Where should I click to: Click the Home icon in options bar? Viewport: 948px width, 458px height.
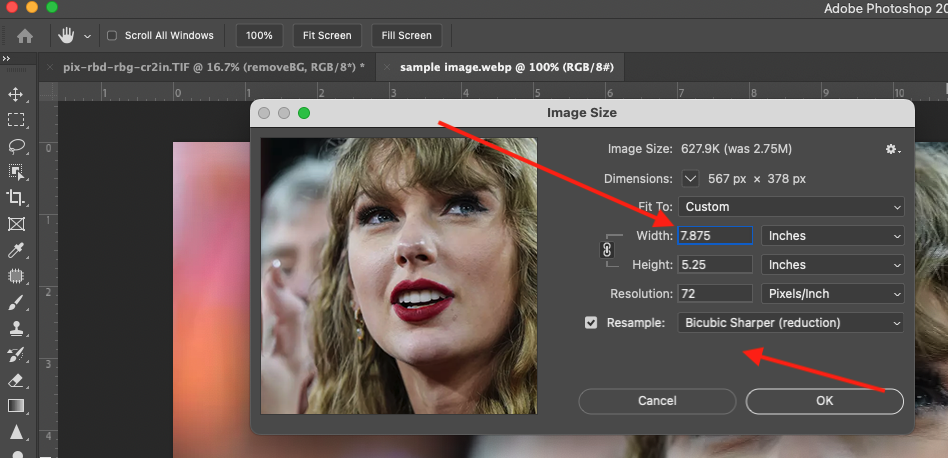click(25, 35)
